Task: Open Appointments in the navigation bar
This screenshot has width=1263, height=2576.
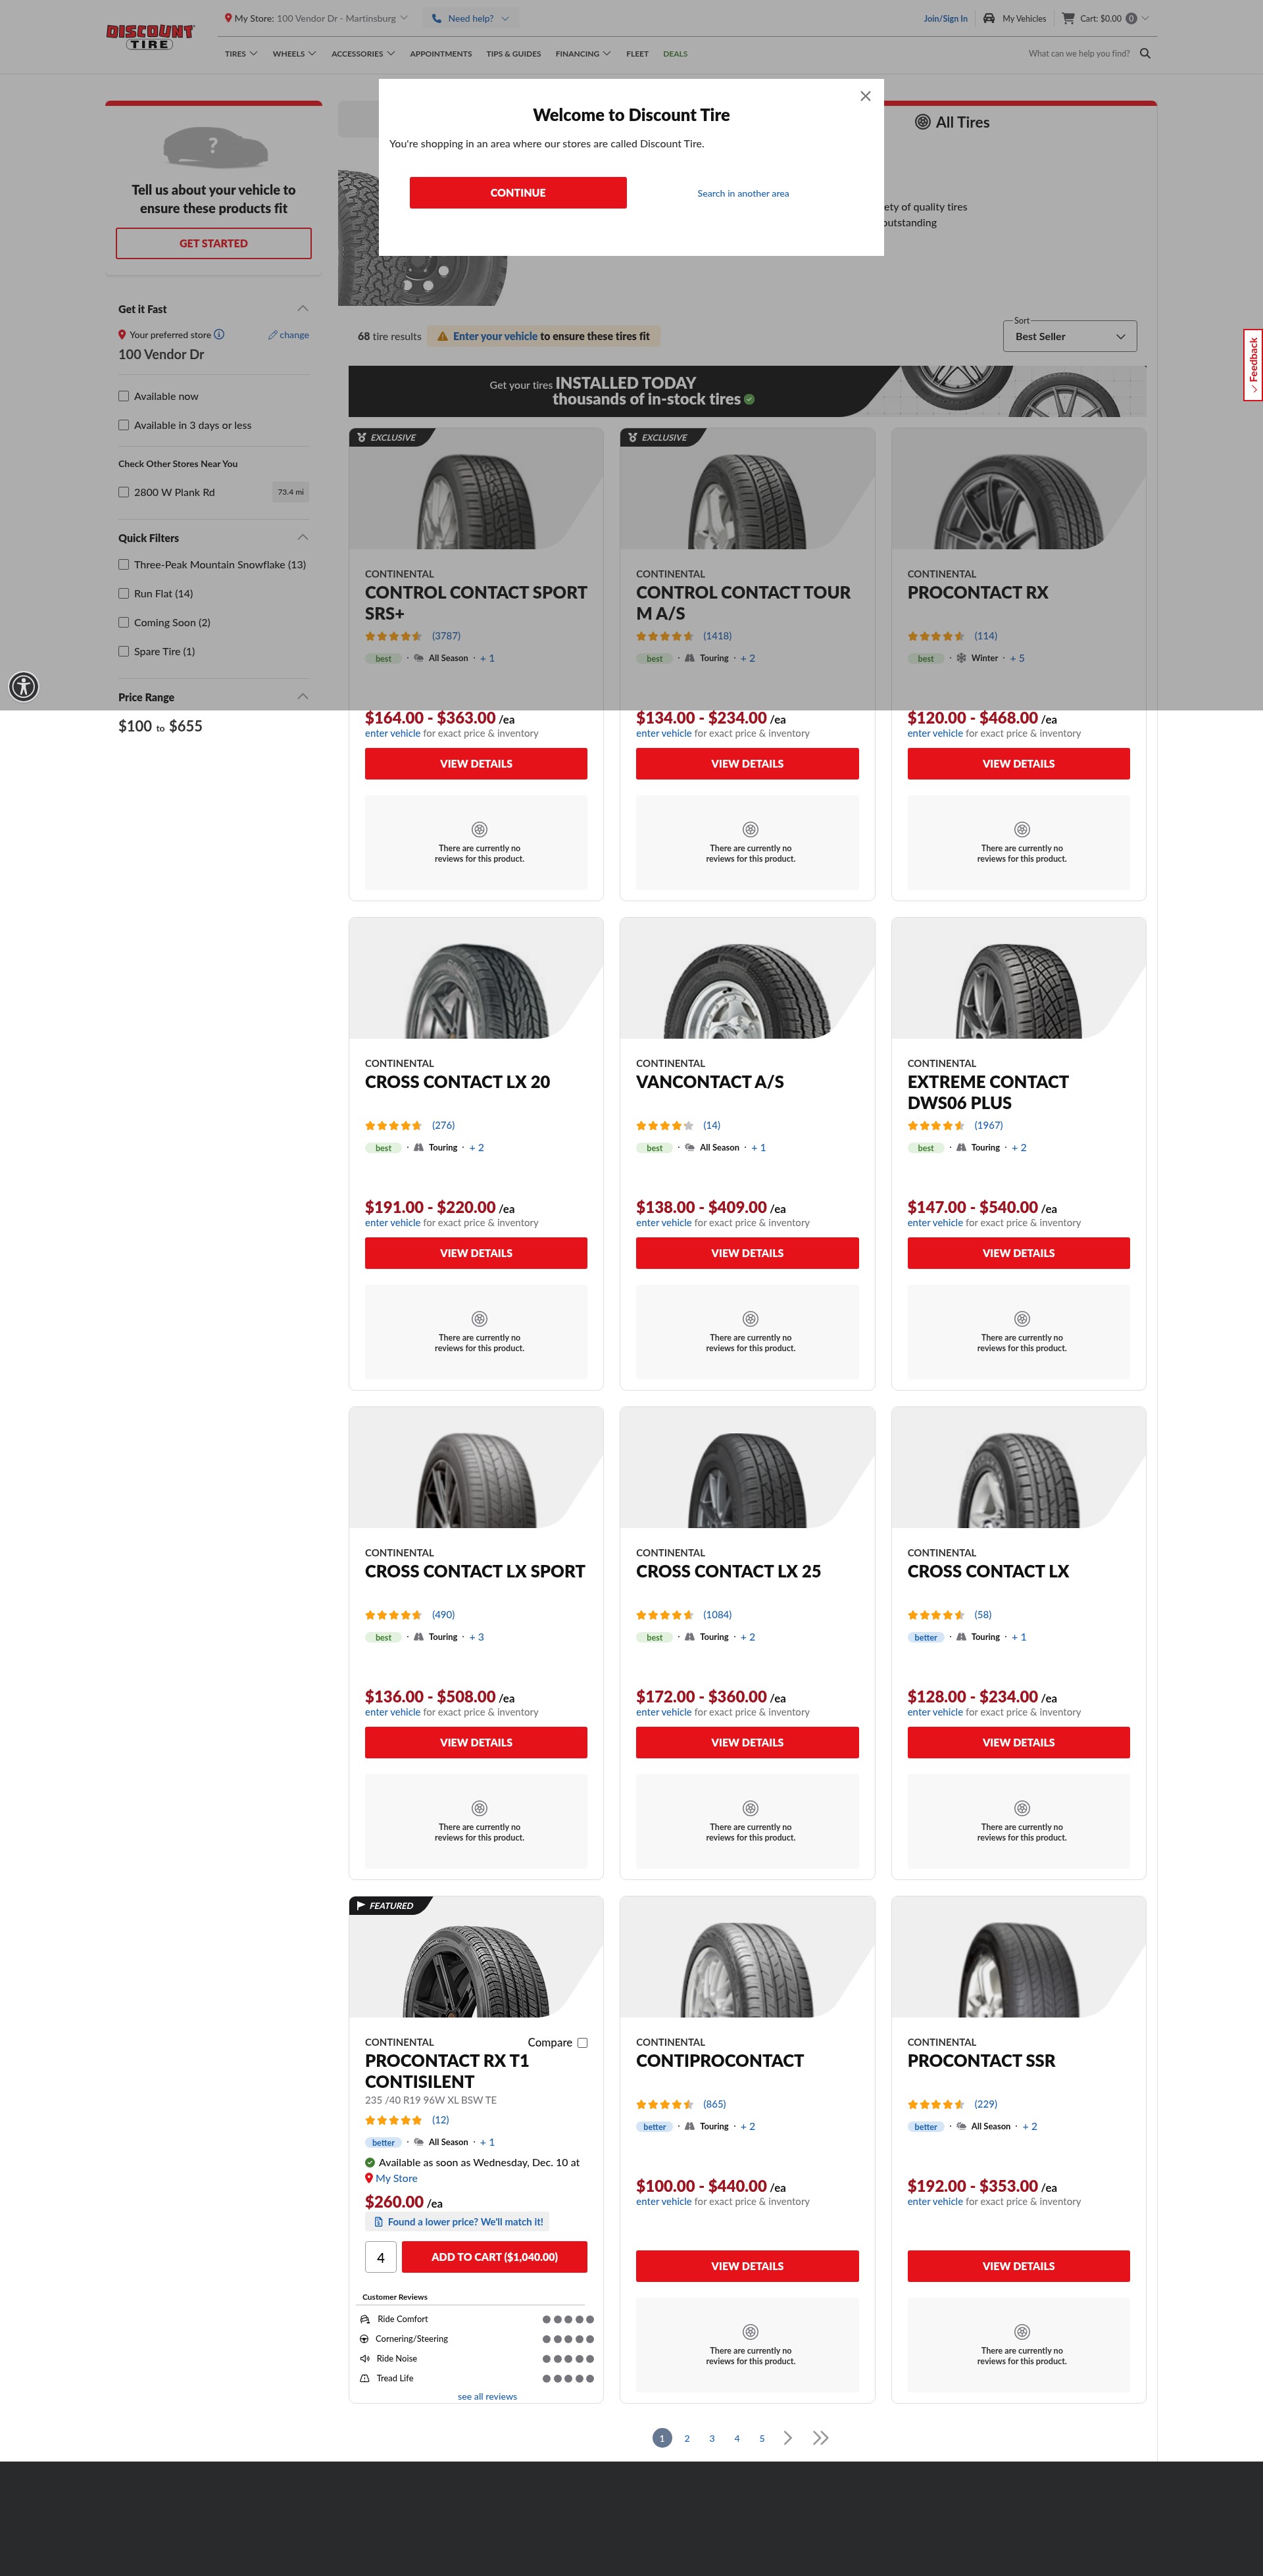Action: pos(441,54)
